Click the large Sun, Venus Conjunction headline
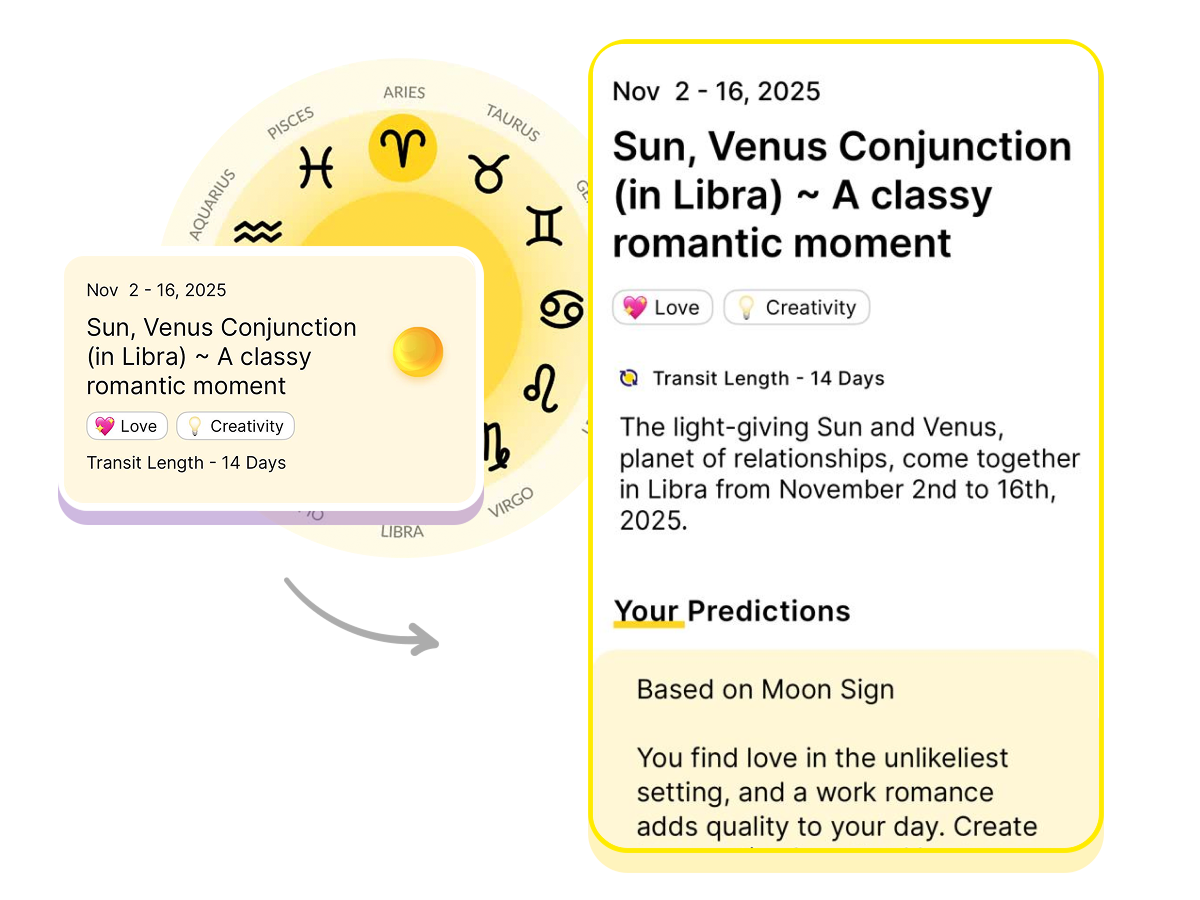The image size is (1200, 900). pyautogui.click(x=842, y=195)
